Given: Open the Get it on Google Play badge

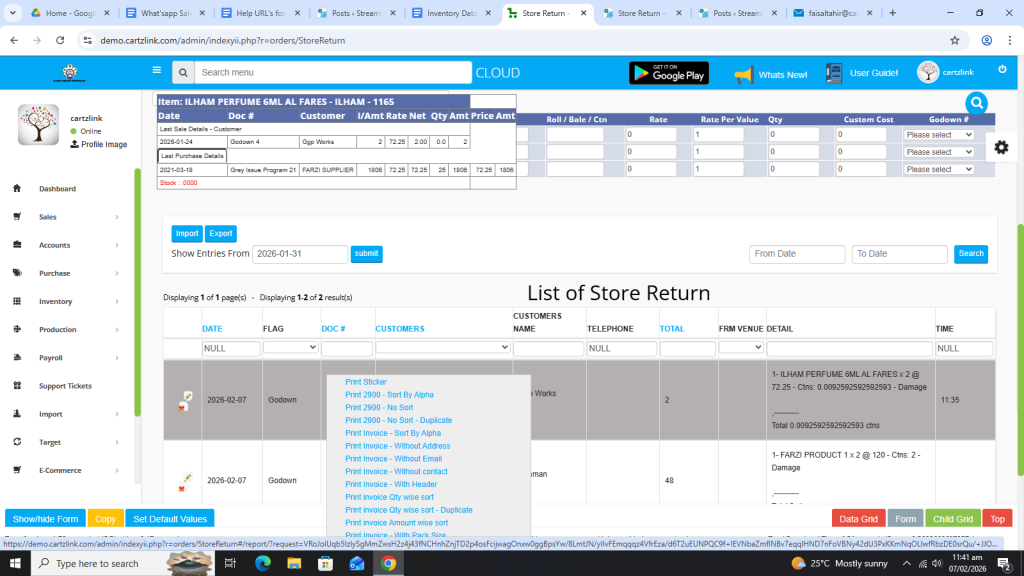Looking at the screenshot, I should (x=668, y=73).
